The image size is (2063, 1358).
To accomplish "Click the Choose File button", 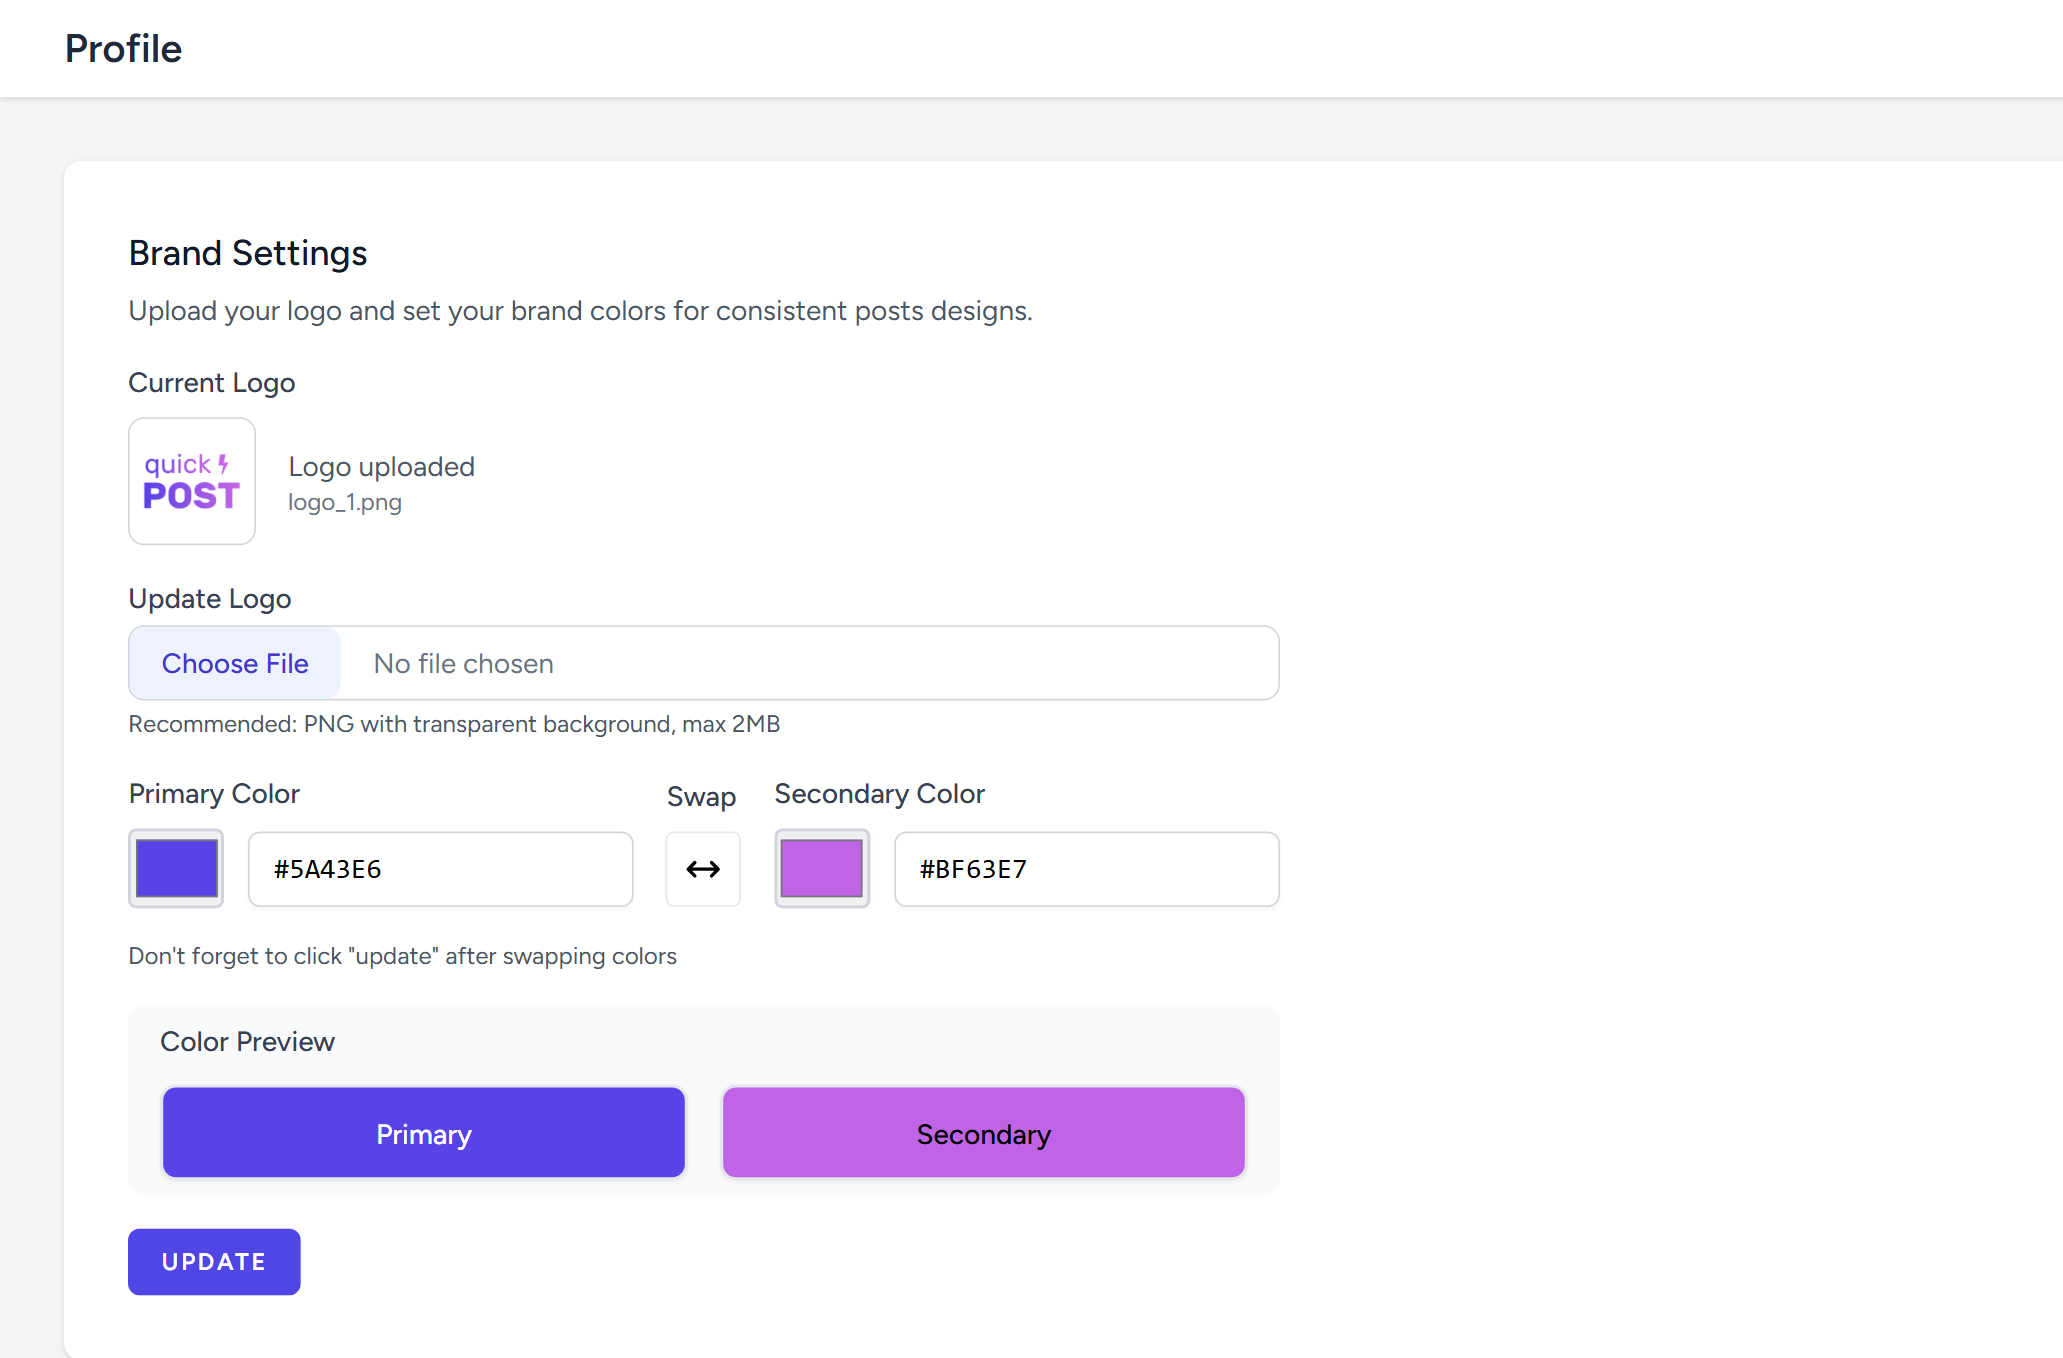I will click(x=235, y=663).
